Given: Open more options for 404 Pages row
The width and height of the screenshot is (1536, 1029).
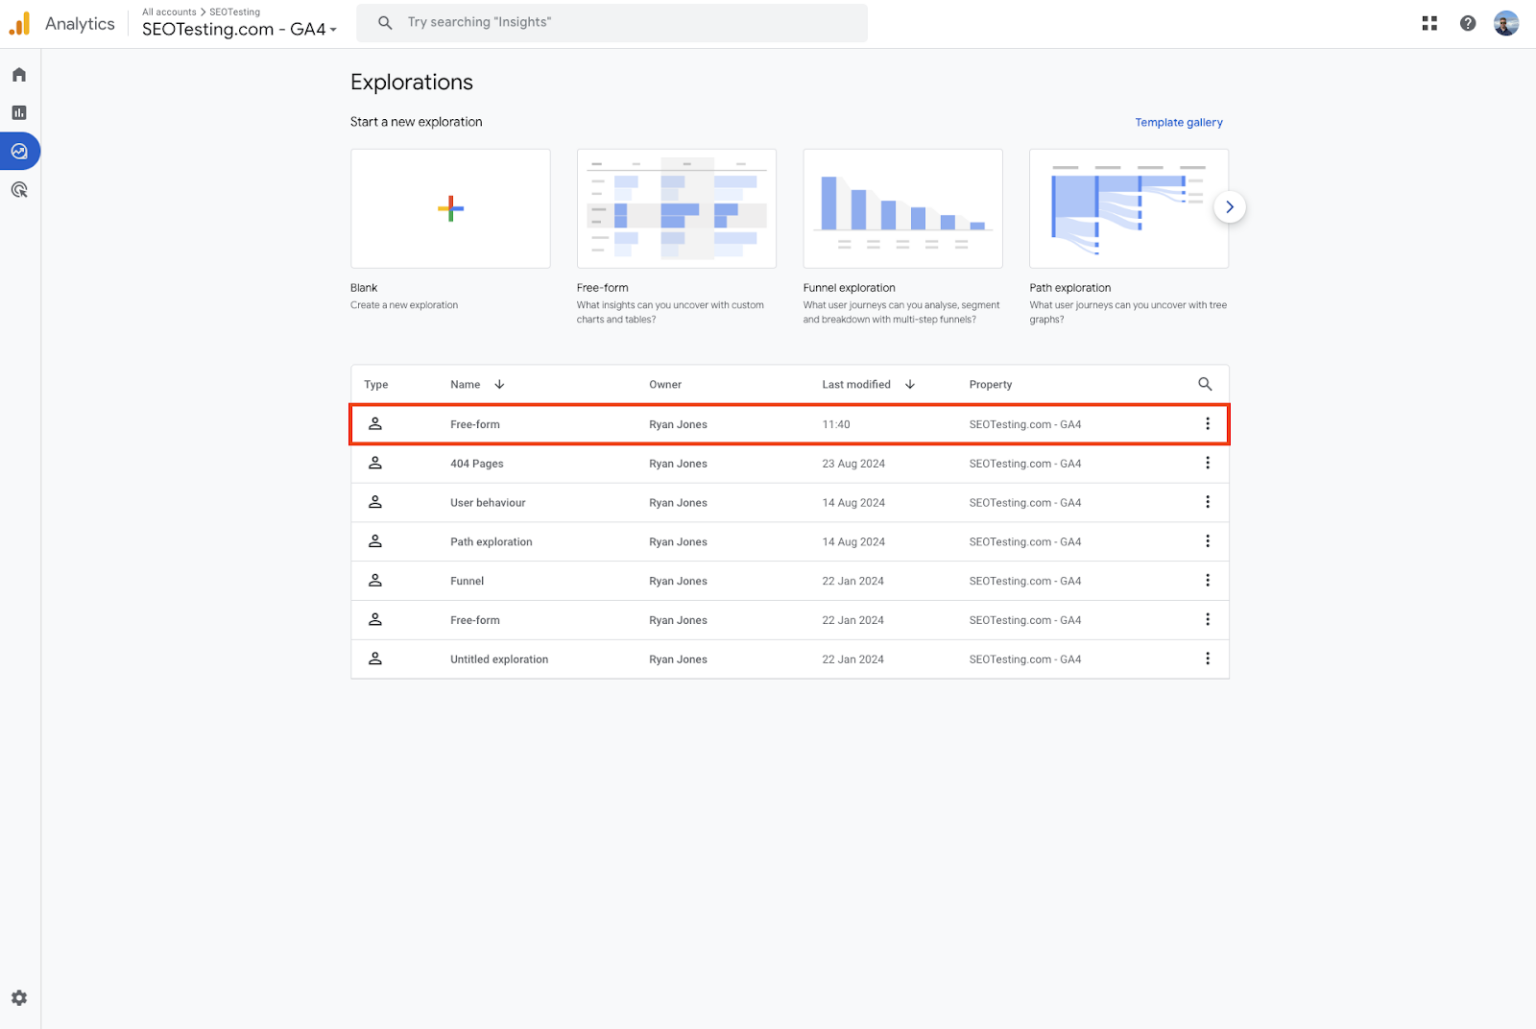Looking at the screenshot, I should click(1207, 463).
